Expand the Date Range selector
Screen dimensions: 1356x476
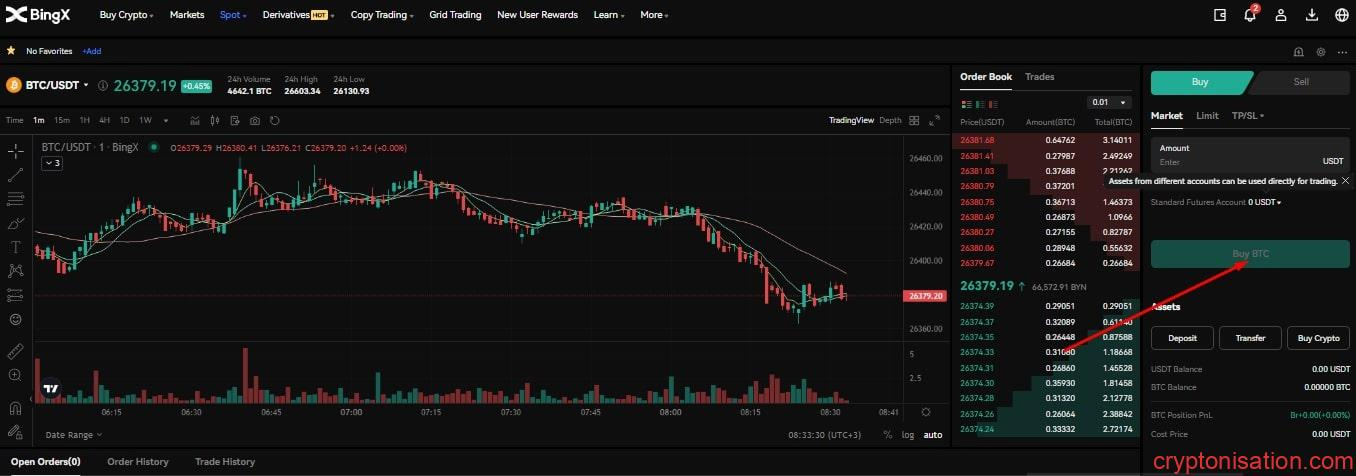[73, 435]
